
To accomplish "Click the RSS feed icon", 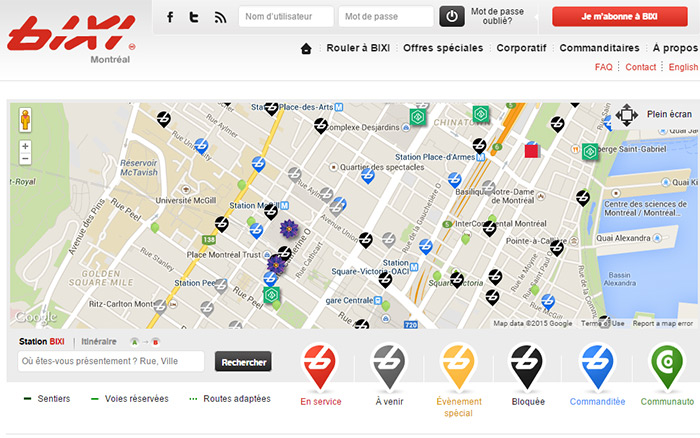I will [220, 17].
